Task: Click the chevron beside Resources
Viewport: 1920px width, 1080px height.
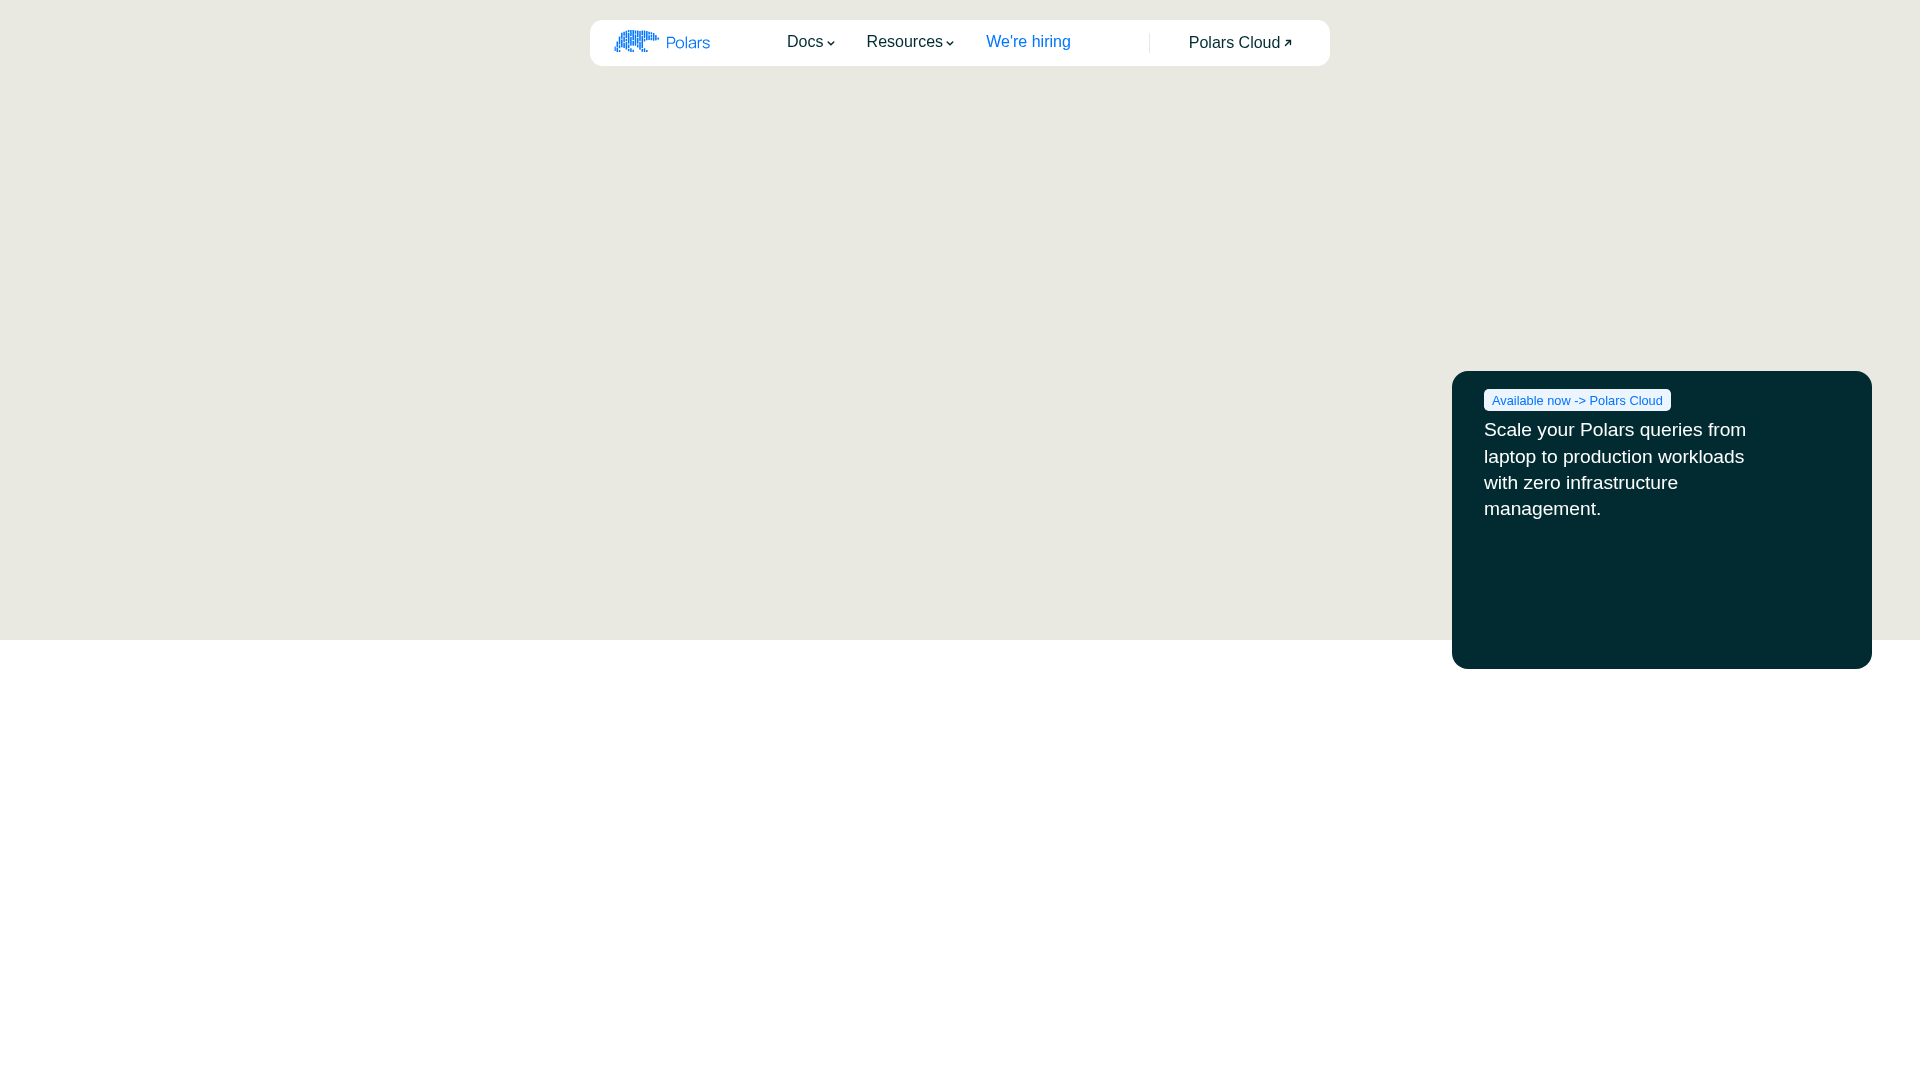Action: [949, 43]
